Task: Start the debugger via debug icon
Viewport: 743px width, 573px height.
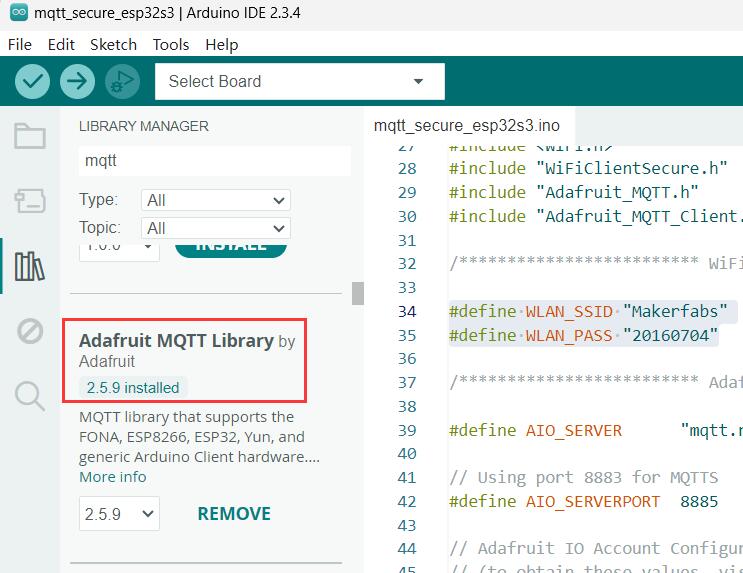Action: point(122,82)
